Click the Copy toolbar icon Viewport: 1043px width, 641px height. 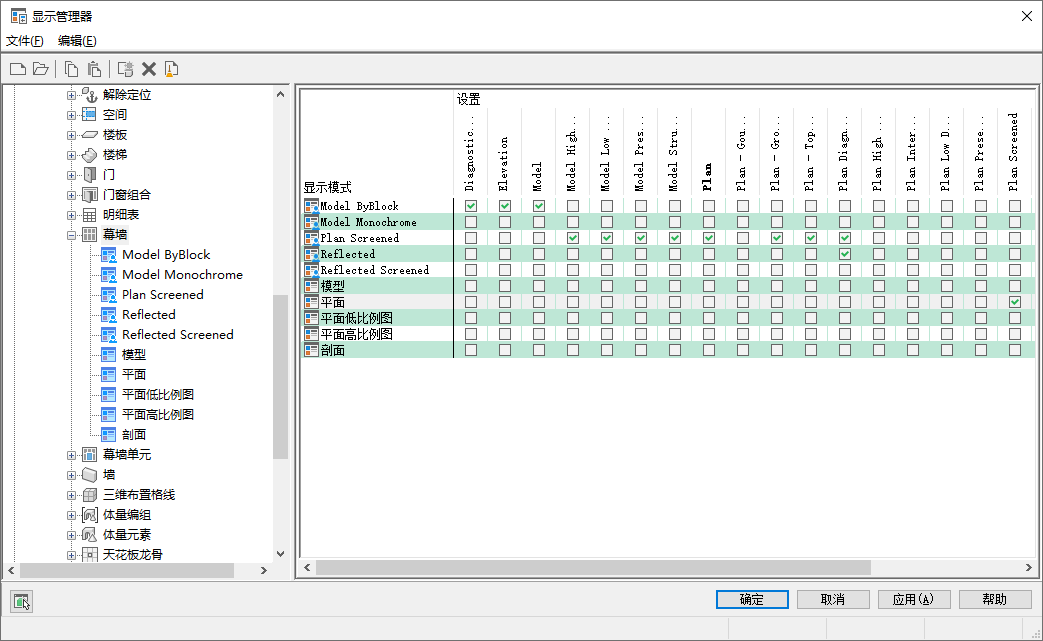(x=71, y=69)
